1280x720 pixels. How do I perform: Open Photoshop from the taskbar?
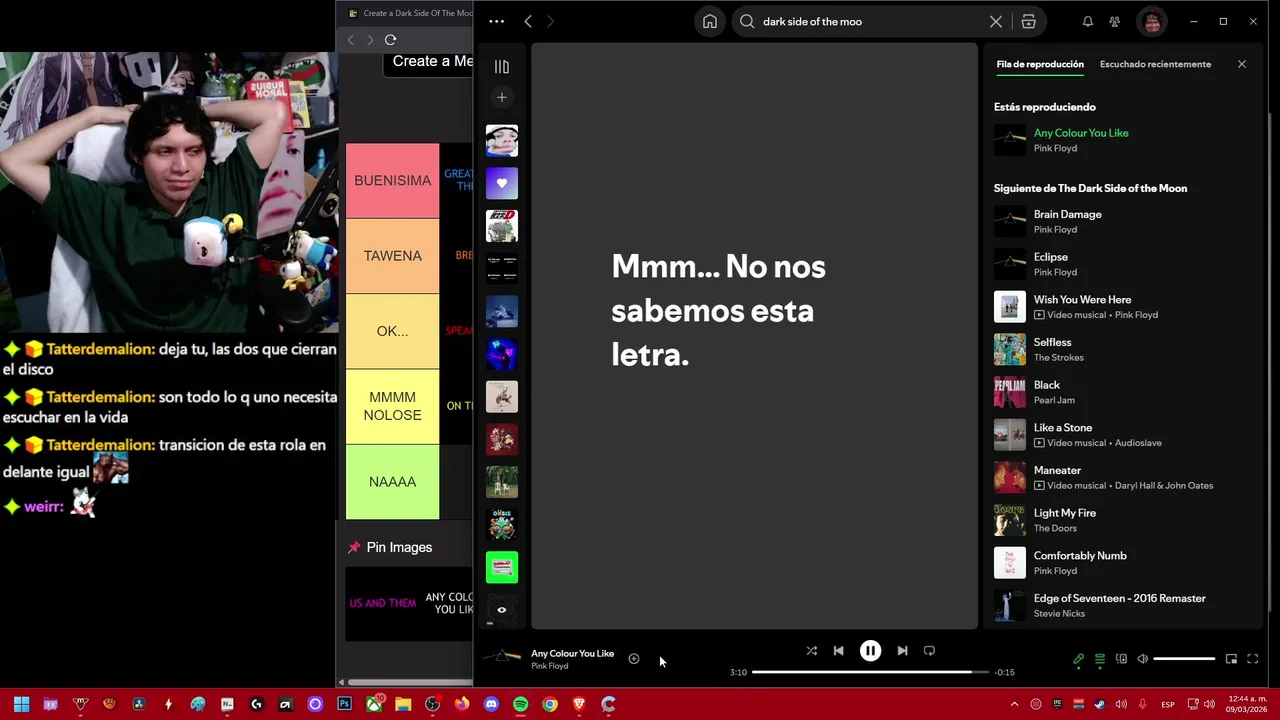point(344,704)
